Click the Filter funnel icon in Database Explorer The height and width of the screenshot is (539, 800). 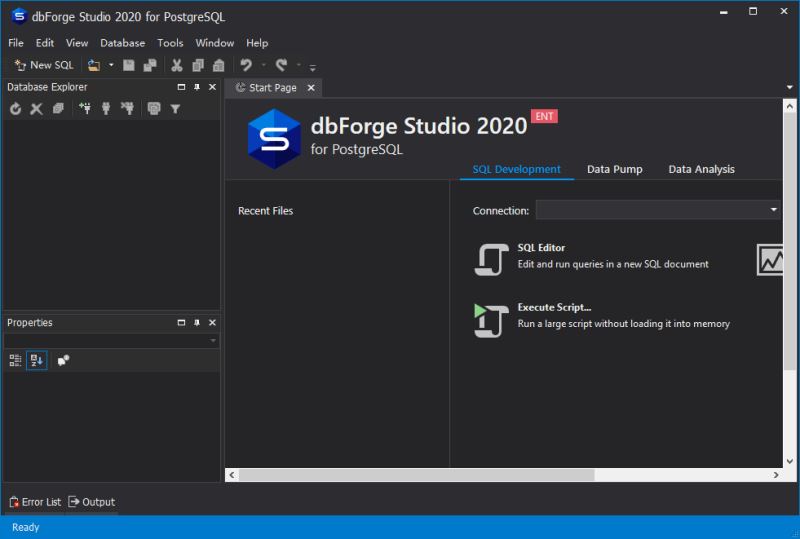click(175, 109)
